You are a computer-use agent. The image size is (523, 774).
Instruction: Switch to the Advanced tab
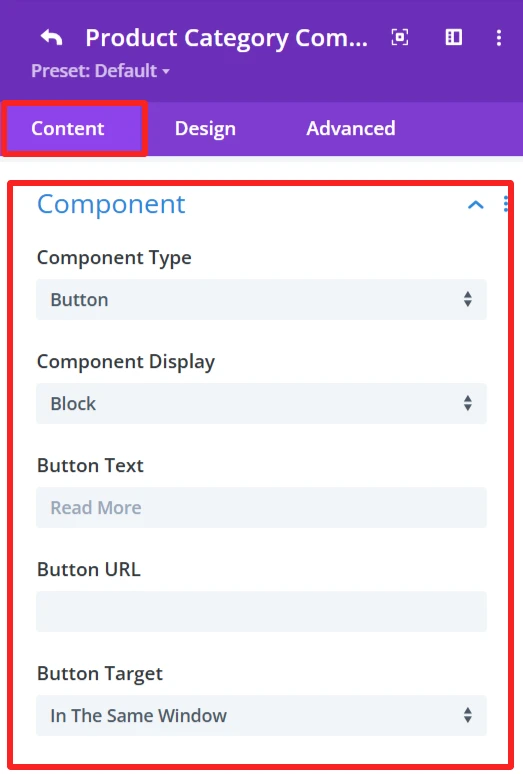coord(351,128)
